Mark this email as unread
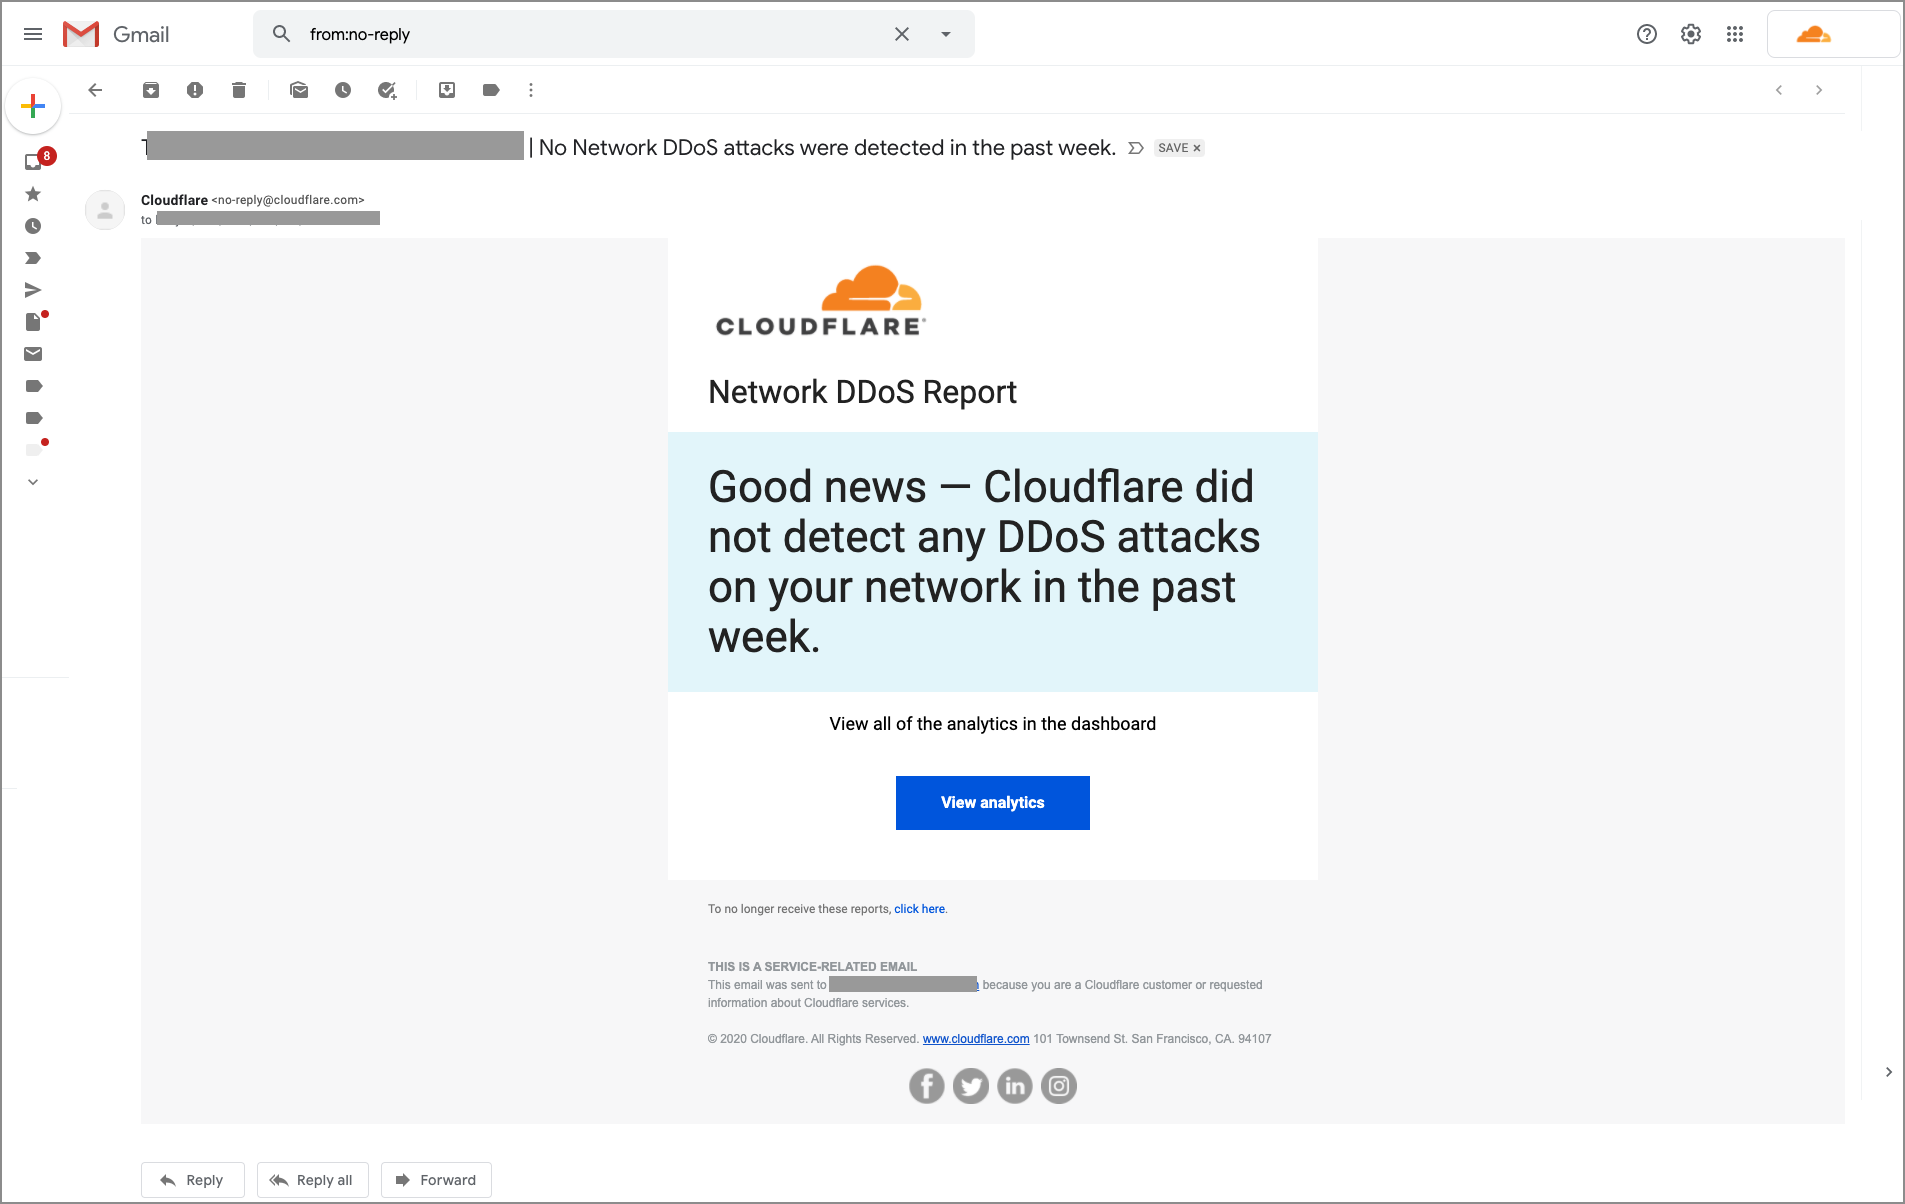Viewport: 1905px width, 1204px height. tap(299, 90)
